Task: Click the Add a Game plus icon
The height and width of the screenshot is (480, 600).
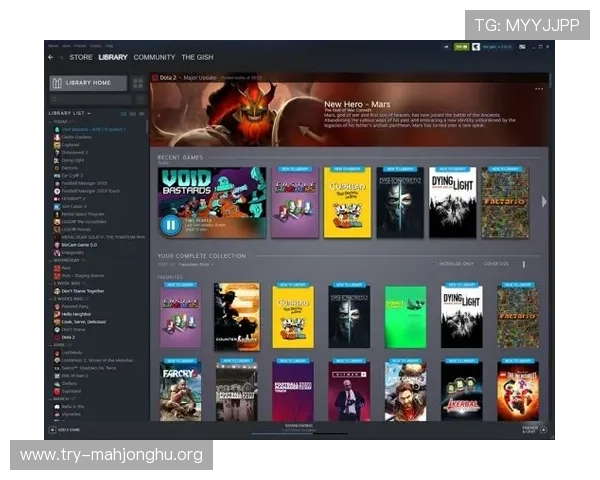Action: (x=53, y=430)
